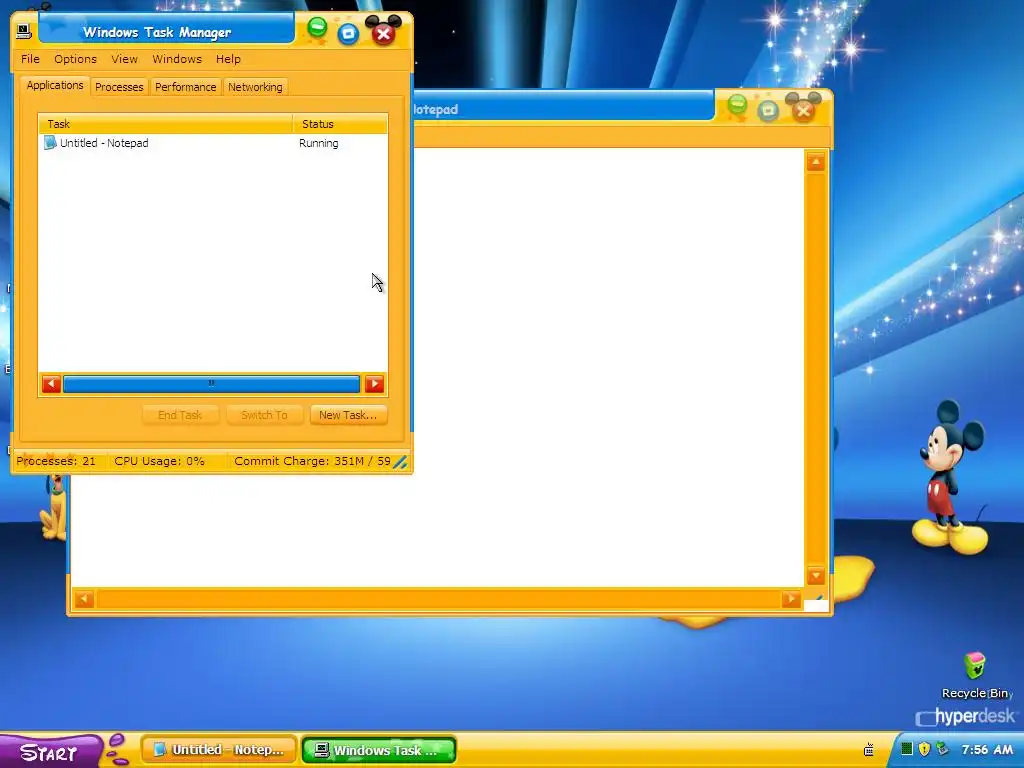Click the Switch To button
The width and height of the screenshot is (1024, 768).
[264, 415]
